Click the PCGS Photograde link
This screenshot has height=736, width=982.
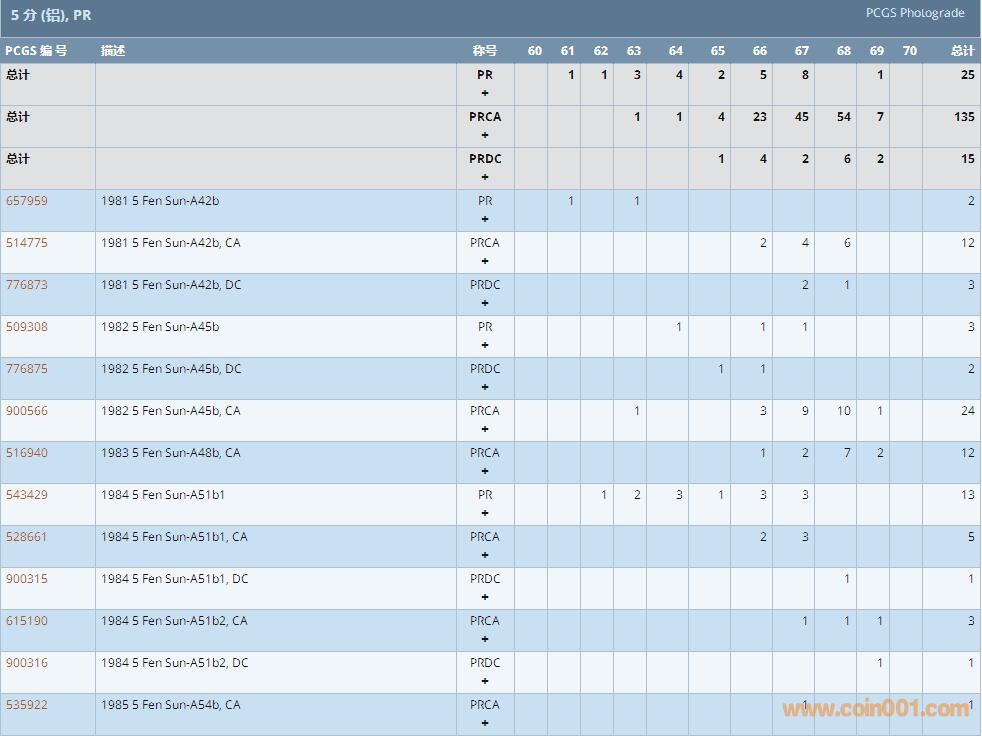coord(914,13)
